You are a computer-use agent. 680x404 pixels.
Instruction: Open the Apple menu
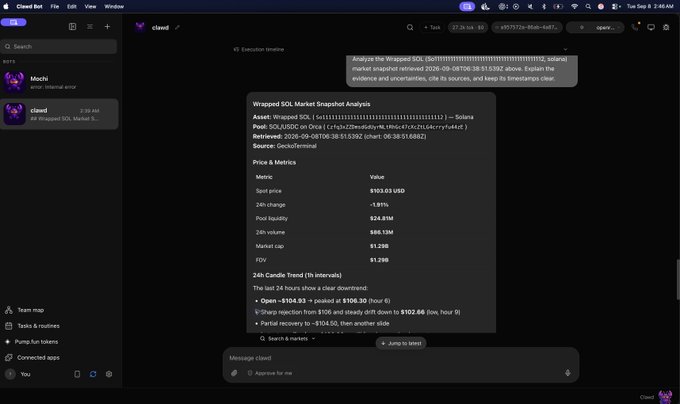pyautogui.click(x=6, y=7)
